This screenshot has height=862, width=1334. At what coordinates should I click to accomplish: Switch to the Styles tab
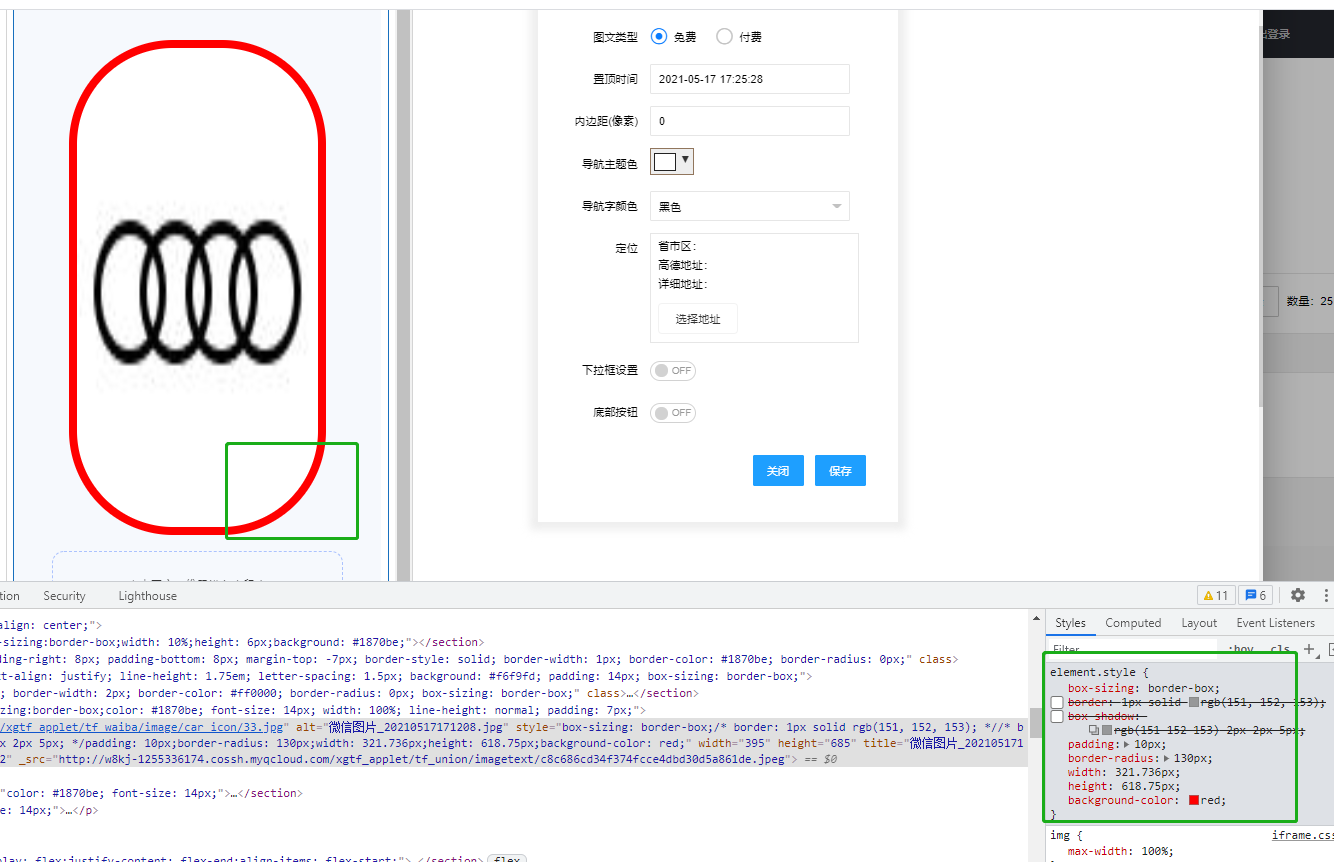tap(1070, 623)
